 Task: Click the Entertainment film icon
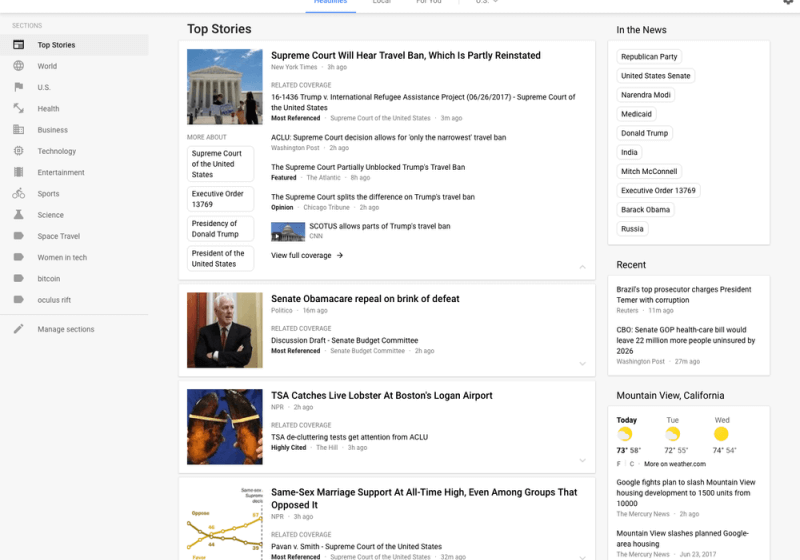point(18,172)
